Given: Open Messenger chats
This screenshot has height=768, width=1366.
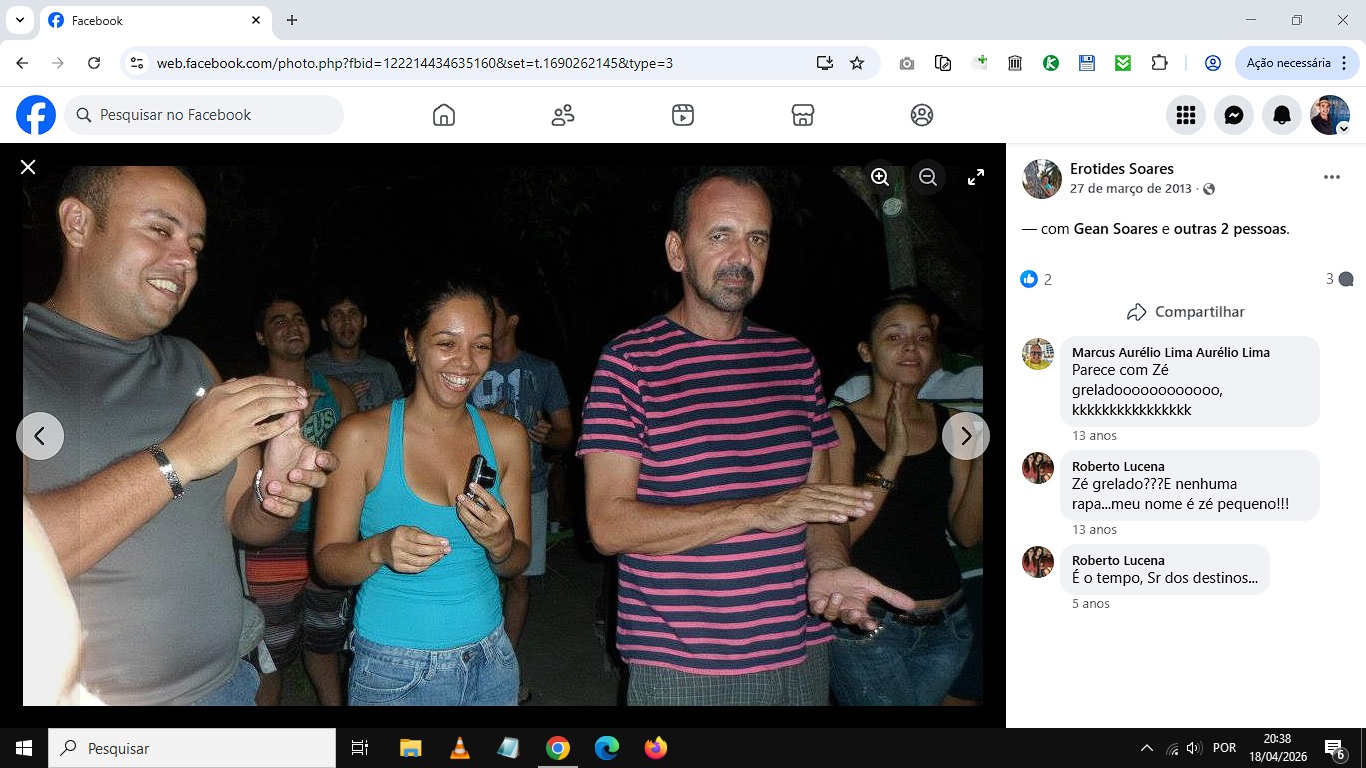Looking at the screenshot, I should 1234,115.
